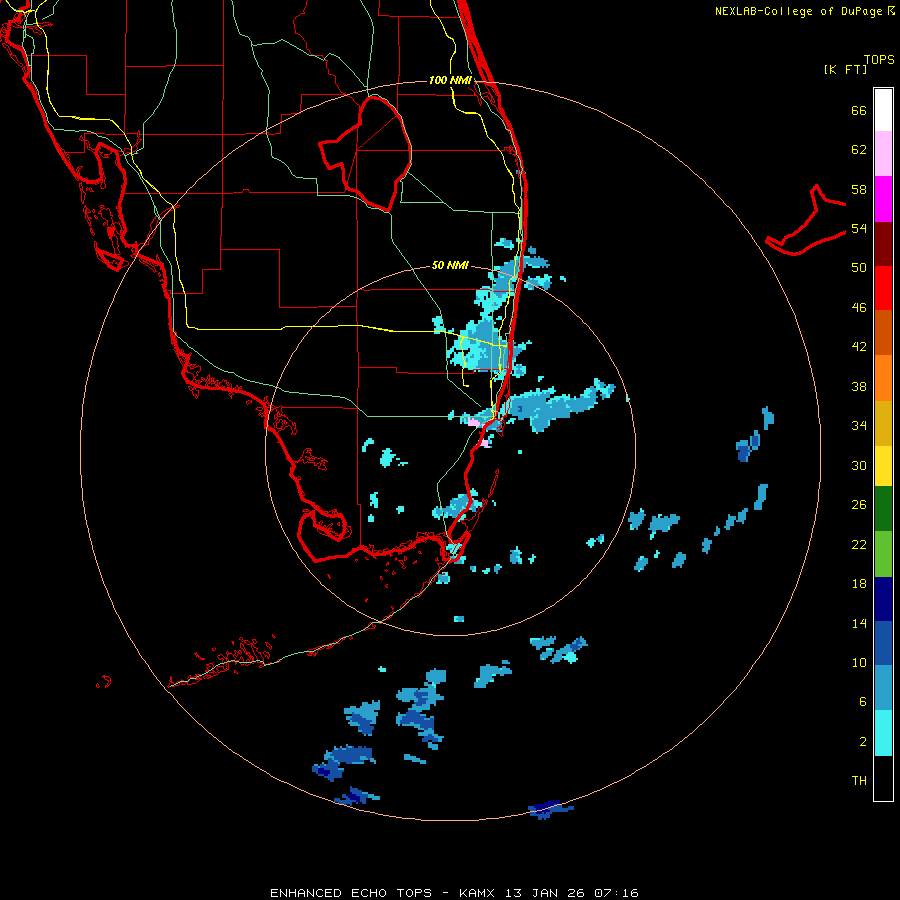Viewport: 900px width, 900px height.
Task: Click the 26 legend value
Action: 859,505
